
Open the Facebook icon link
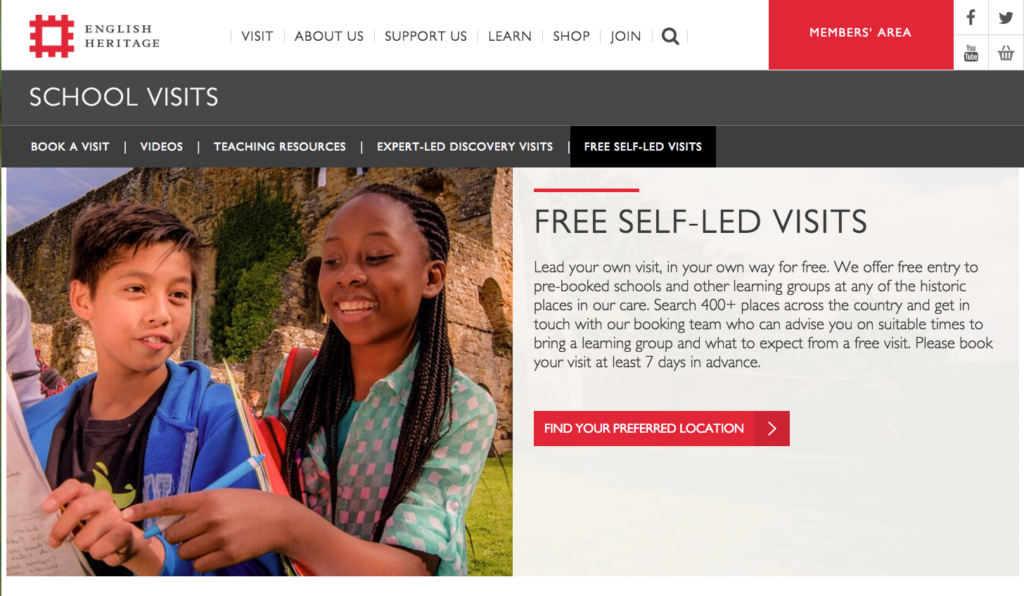[971, 18]
